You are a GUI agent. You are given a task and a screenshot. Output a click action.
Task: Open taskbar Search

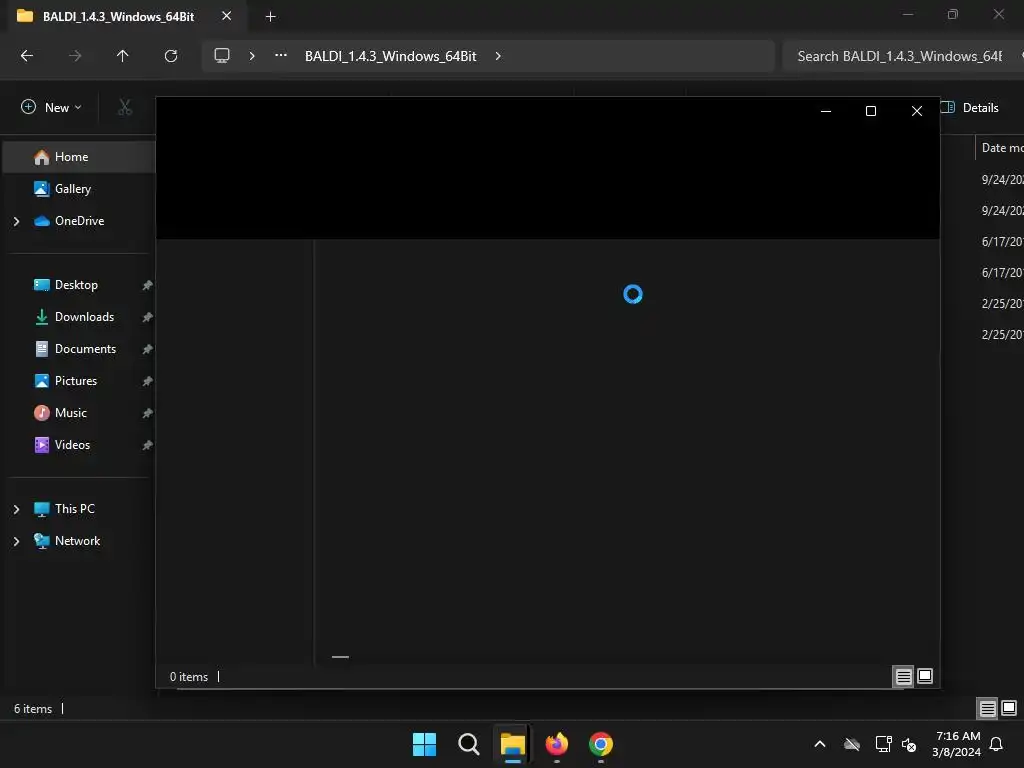click(x=469, y=744)
